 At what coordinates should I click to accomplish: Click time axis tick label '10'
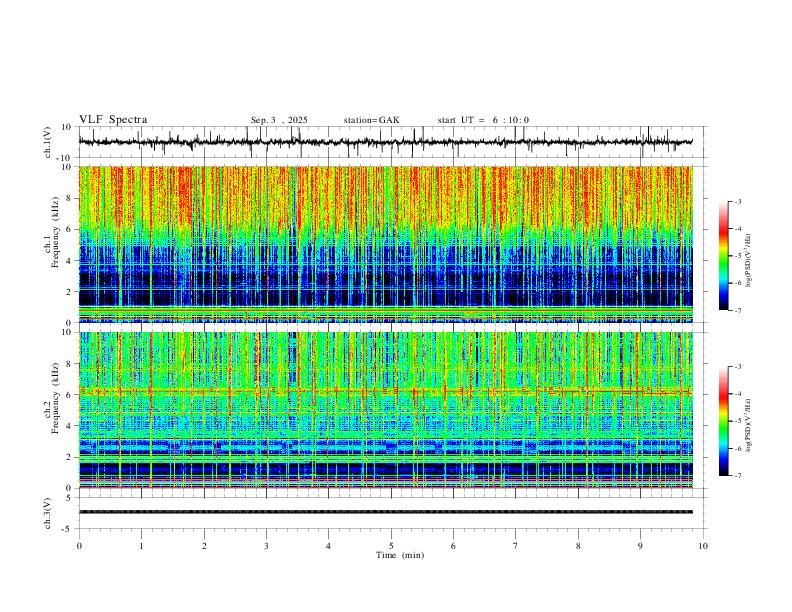703,546
